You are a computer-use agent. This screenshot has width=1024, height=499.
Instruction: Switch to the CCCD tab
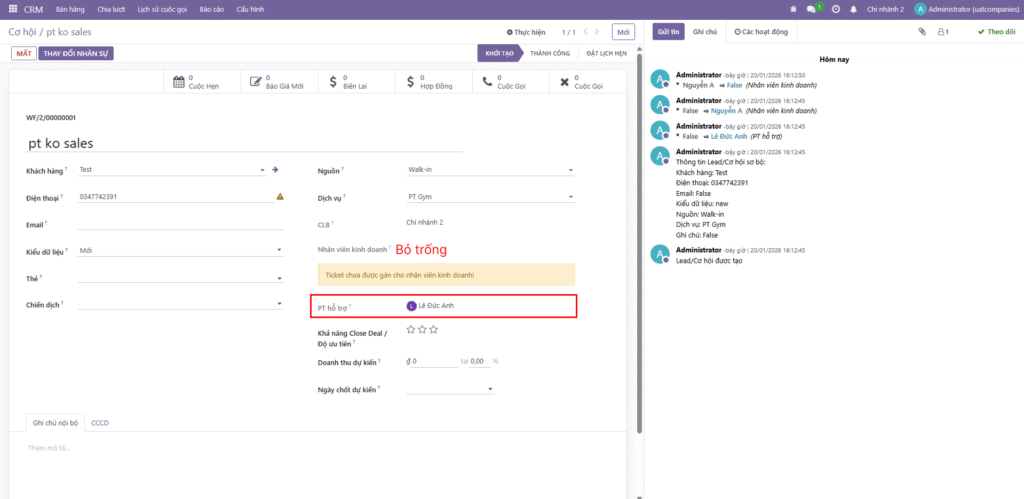coord(100,423)
